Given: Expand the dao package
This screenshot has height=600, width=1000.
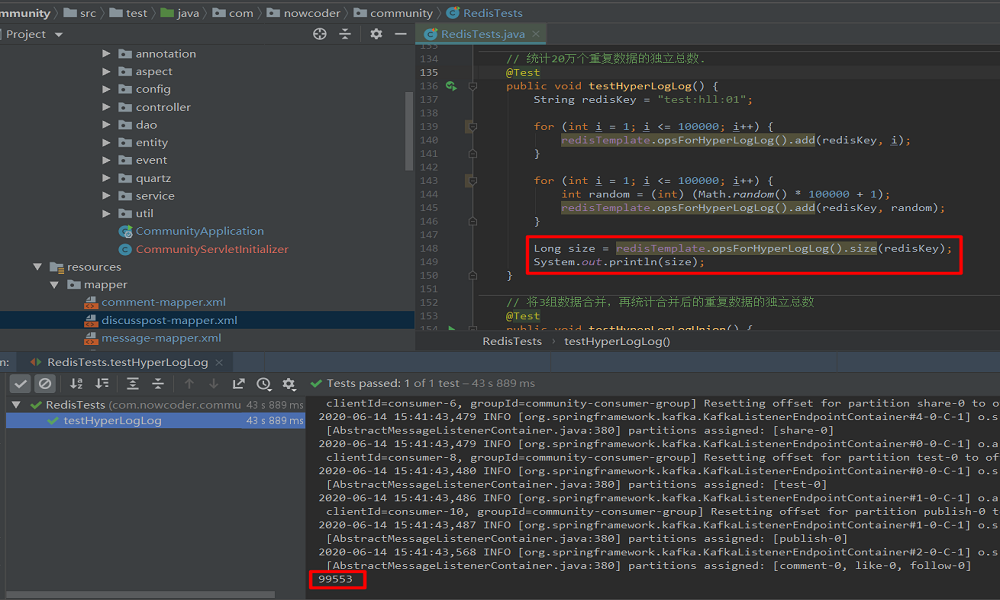Looking at the screenshot, I should (x=107, y=125).
